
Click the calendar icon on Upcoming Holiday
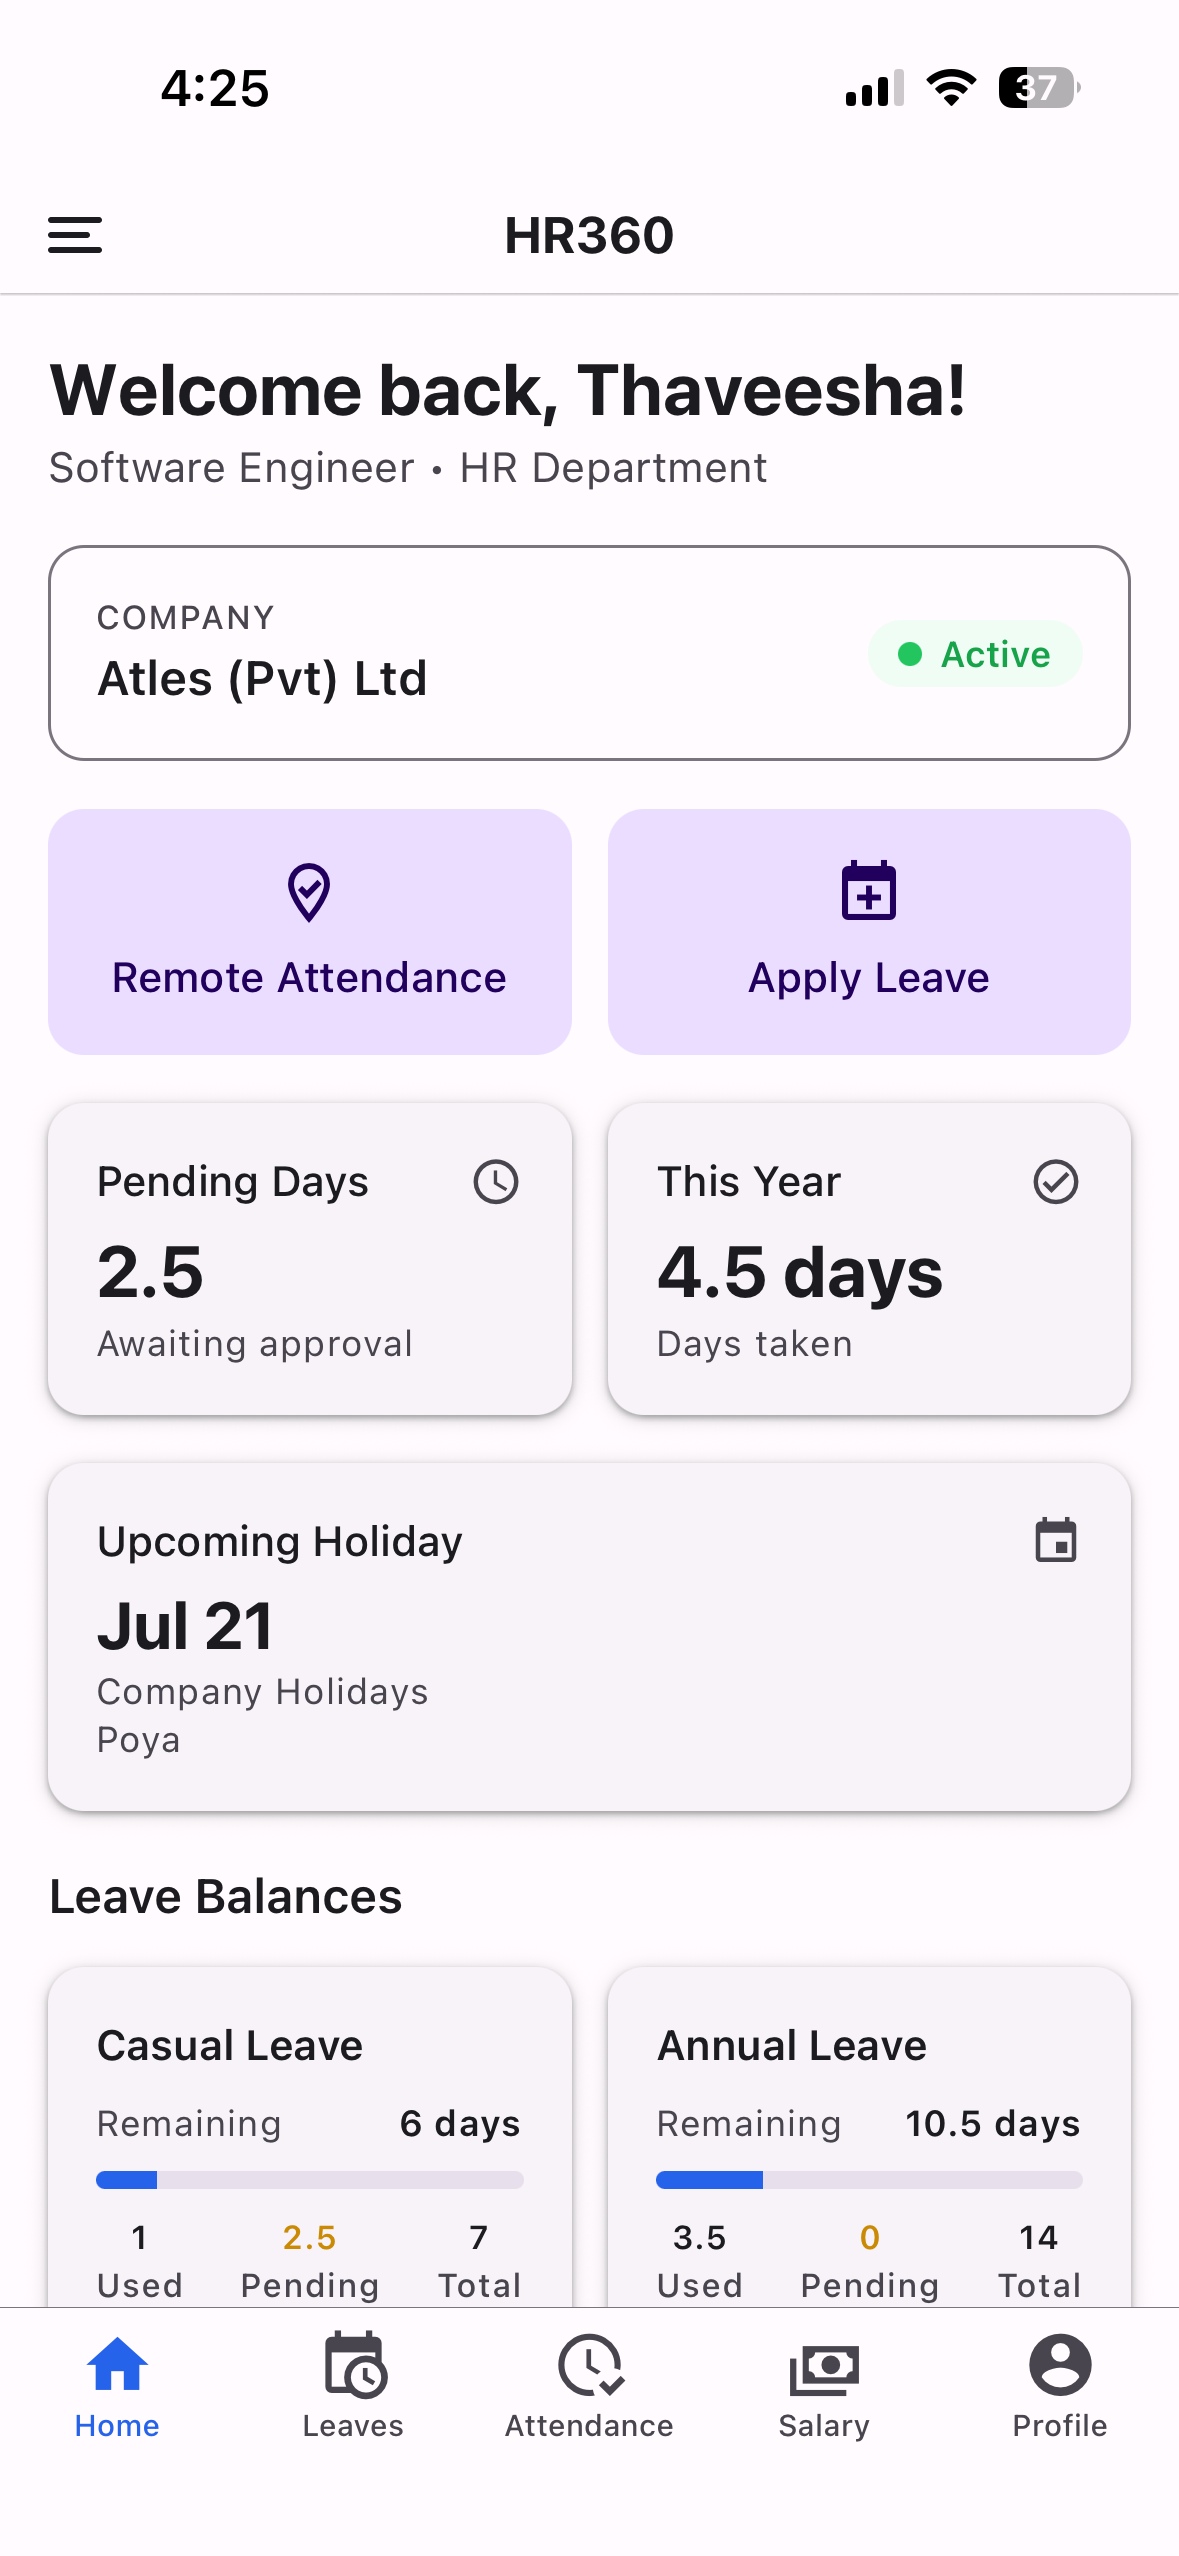point(1056,1540)
